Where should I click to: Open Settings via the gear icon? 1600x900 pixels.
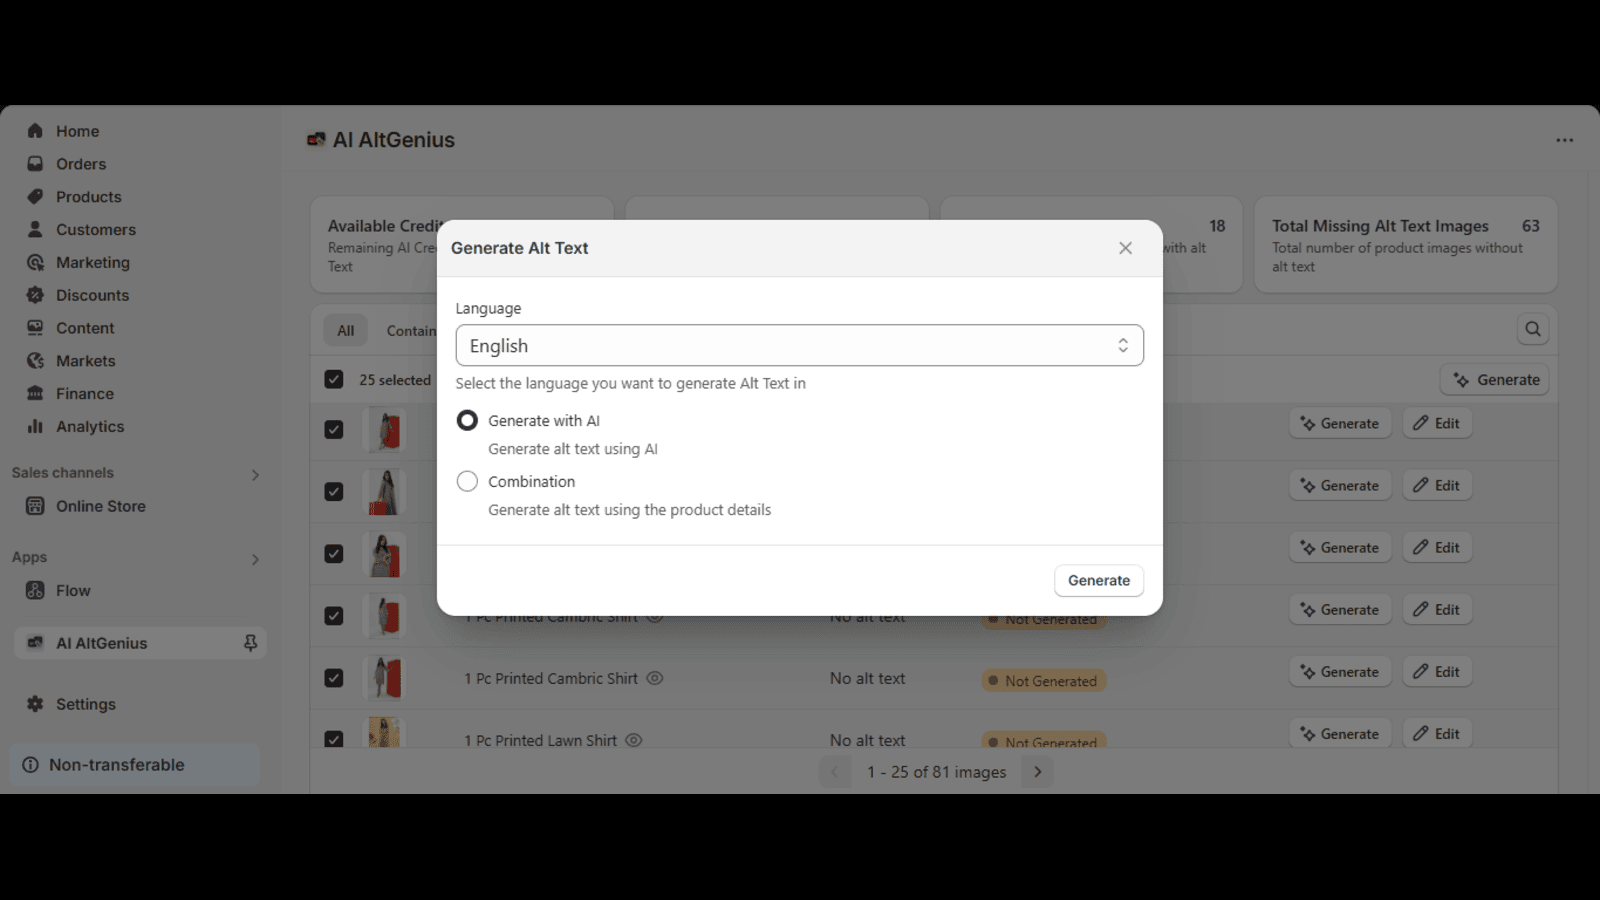point(35,704)
